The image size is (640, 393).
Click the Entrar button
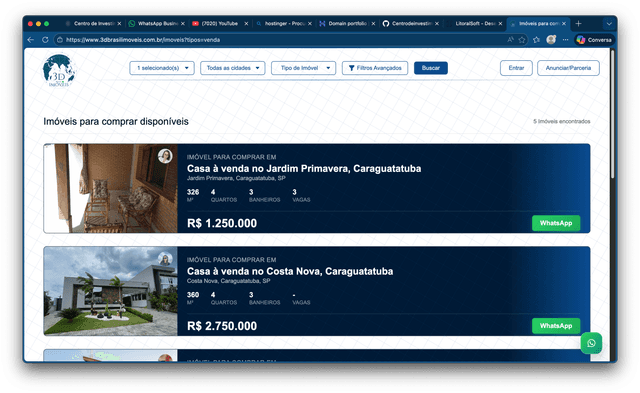(x=516, y=68)
